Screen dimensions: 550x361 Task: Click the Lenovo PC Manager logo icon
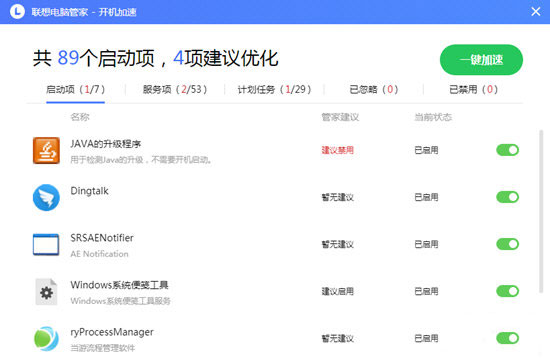(x=17, y=12)
